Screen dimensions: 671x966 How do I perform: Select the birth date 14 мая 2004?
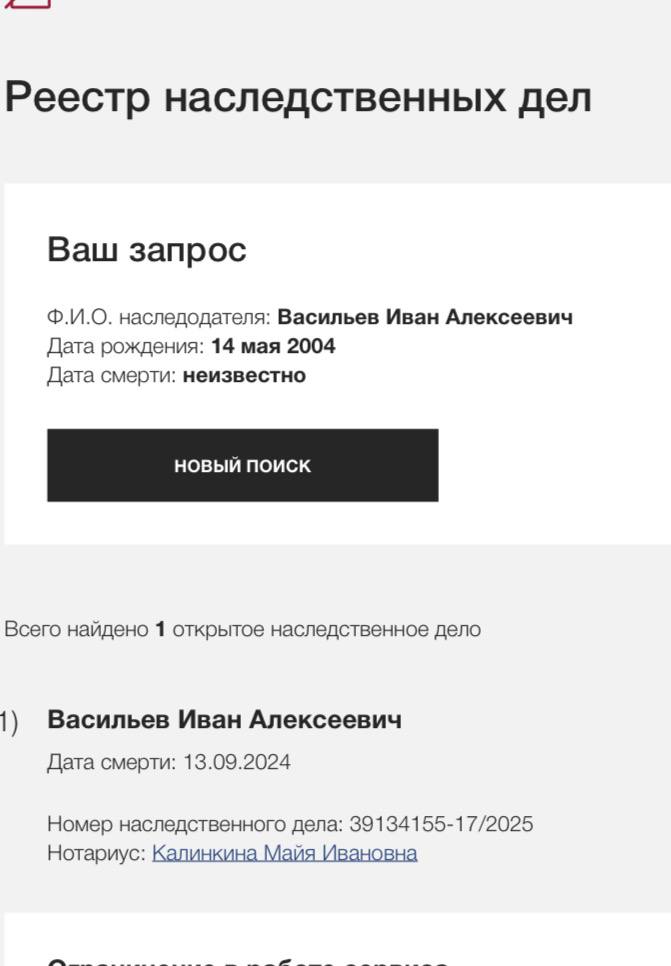(x=273, y=347)
